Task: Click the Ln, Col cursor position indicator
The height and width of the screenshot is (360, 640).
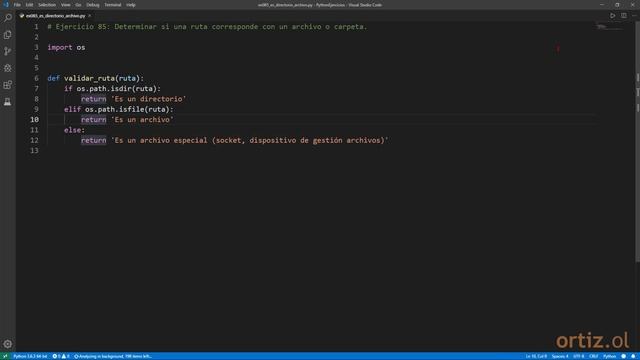Action: pos(536,356)
